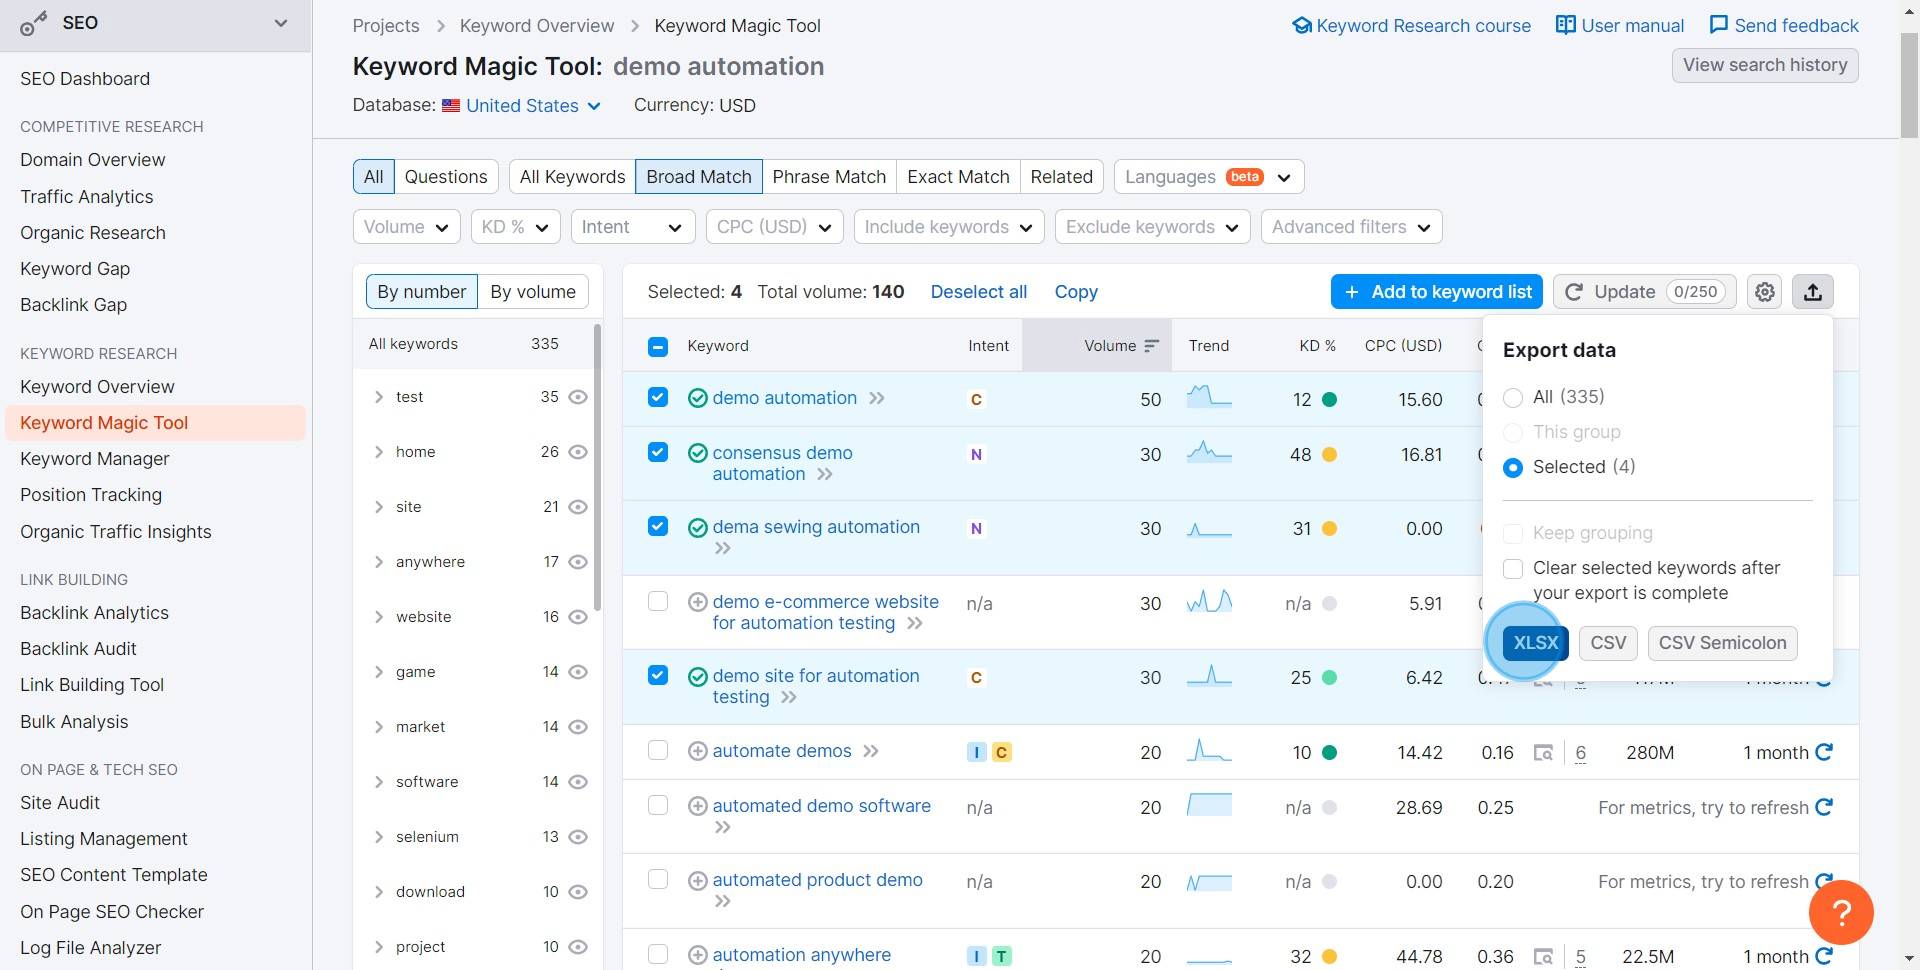
Task: Click the Update 0/250 button
Action: click(x=1645, y=292)
